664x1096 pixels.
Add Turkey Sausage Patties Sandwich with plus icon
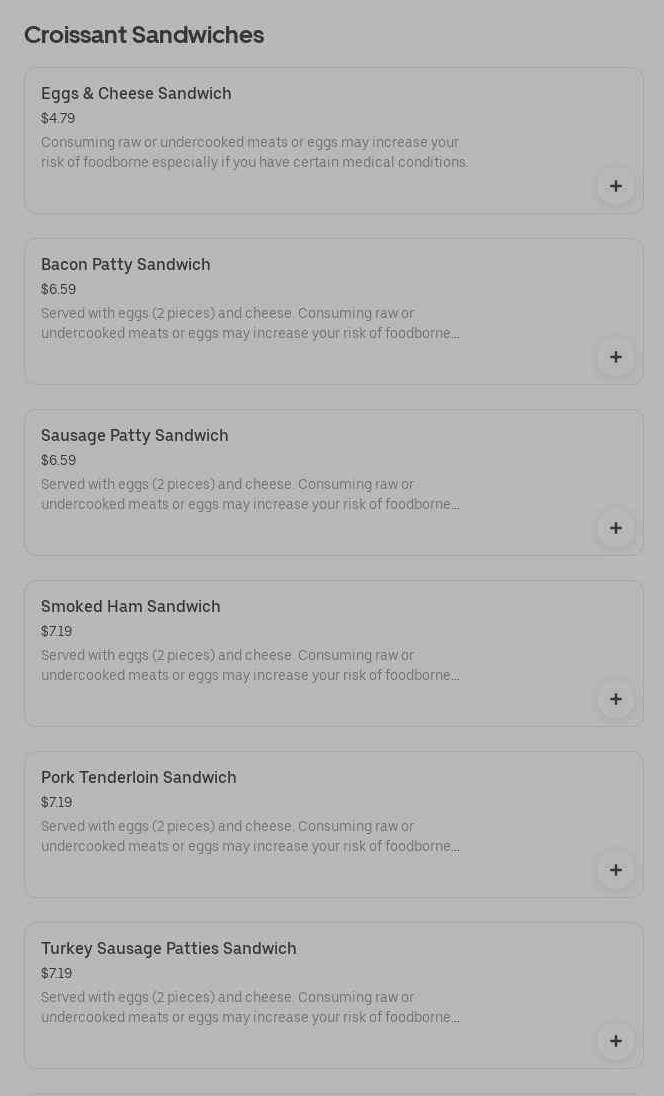(616, 1041)
